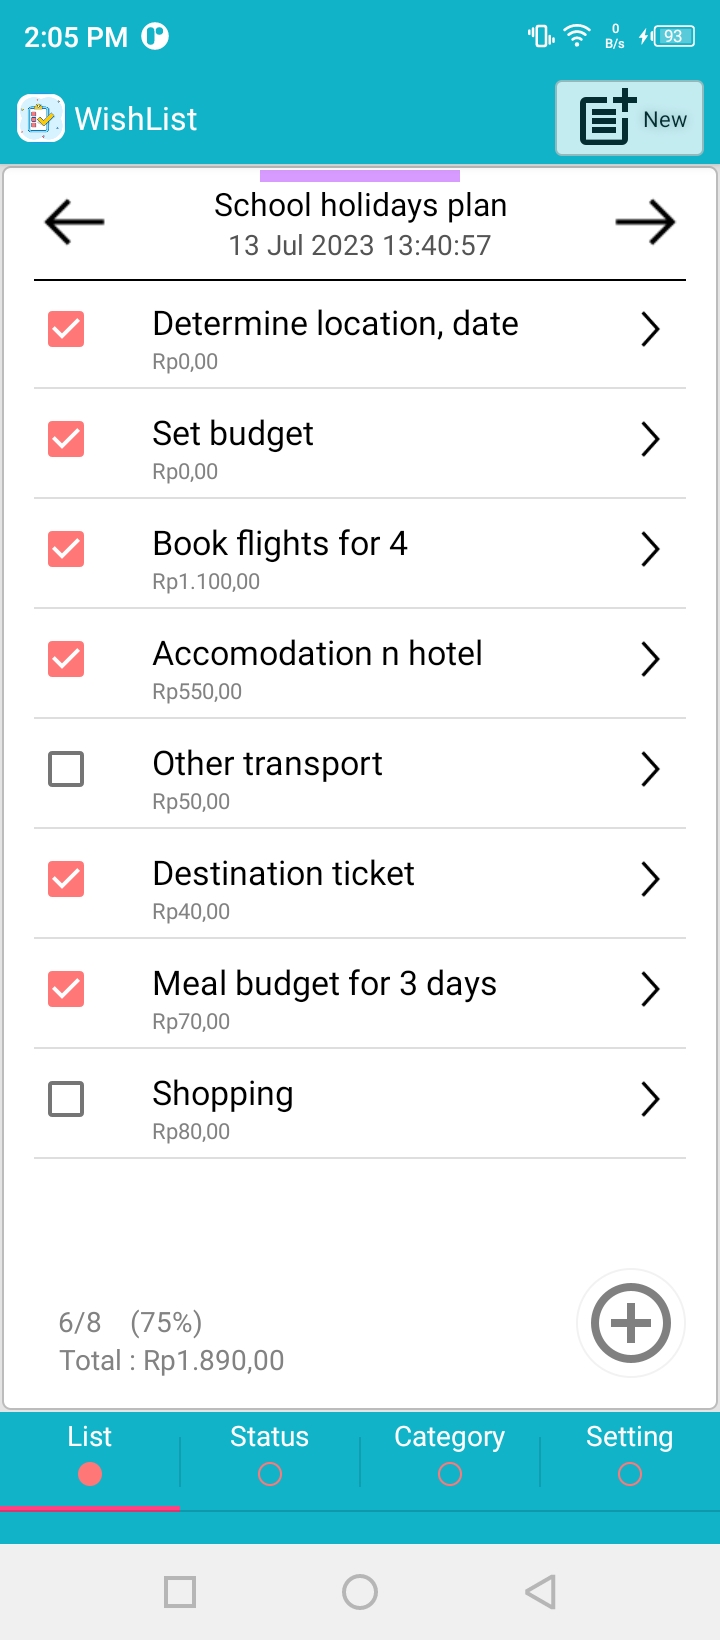Open Meal budget for 3 days chevron
The image size is (720, 1640).
(650, 989)
